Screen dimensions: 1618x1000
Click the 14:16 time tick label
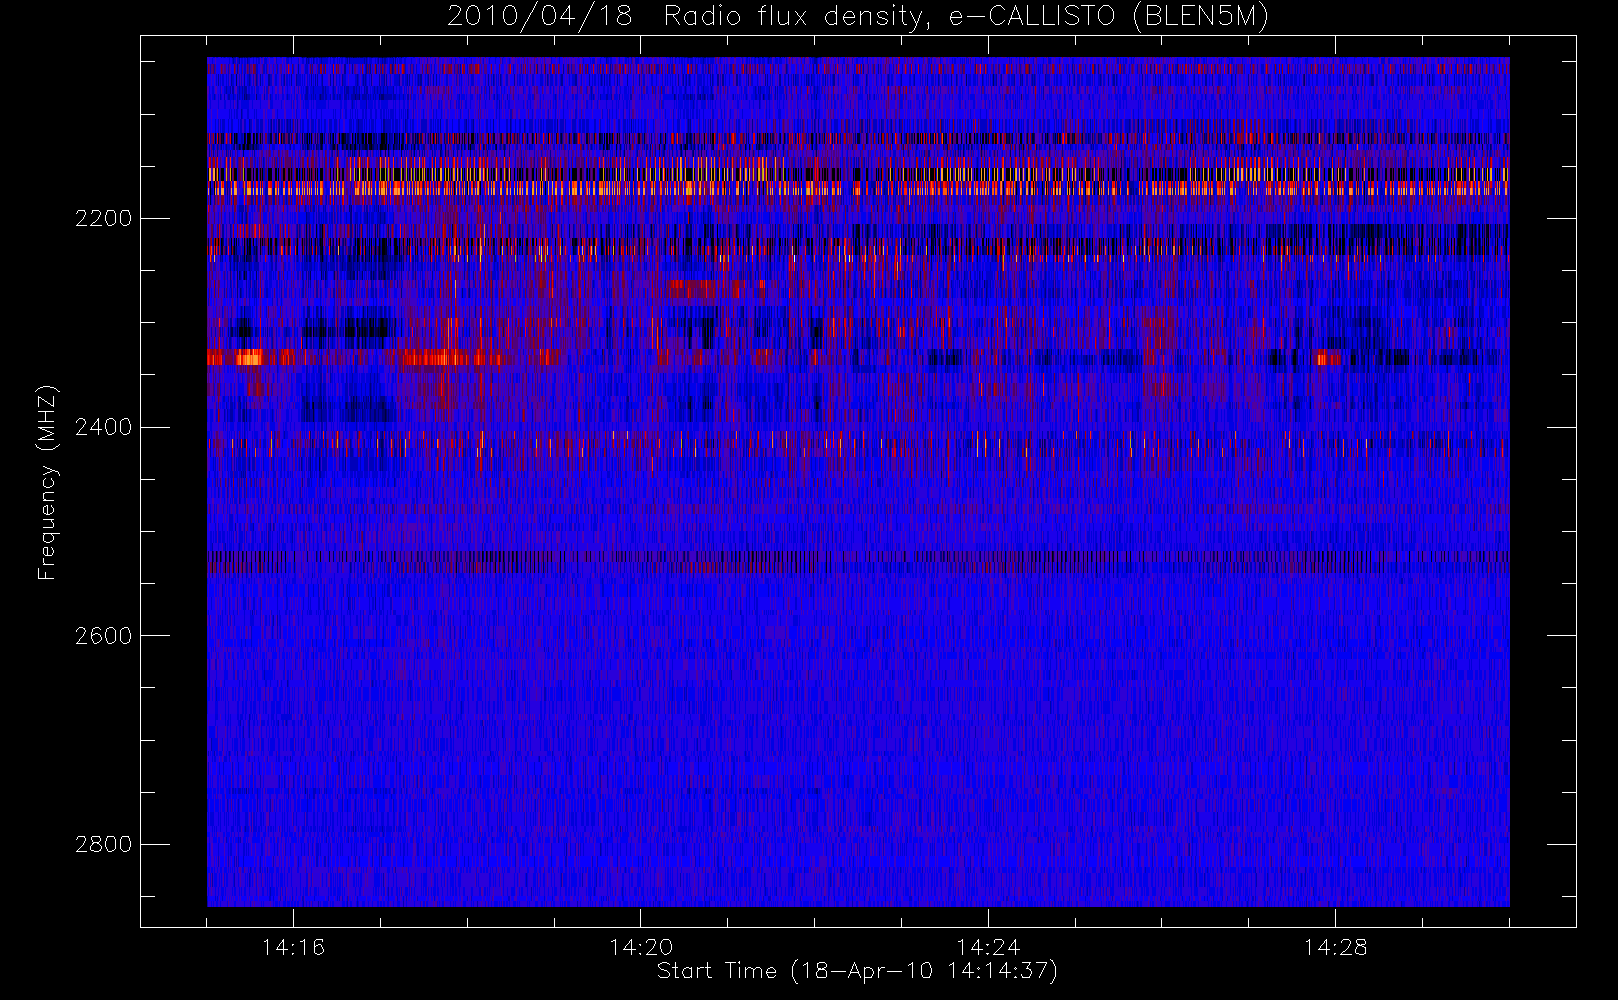point(293,946)
